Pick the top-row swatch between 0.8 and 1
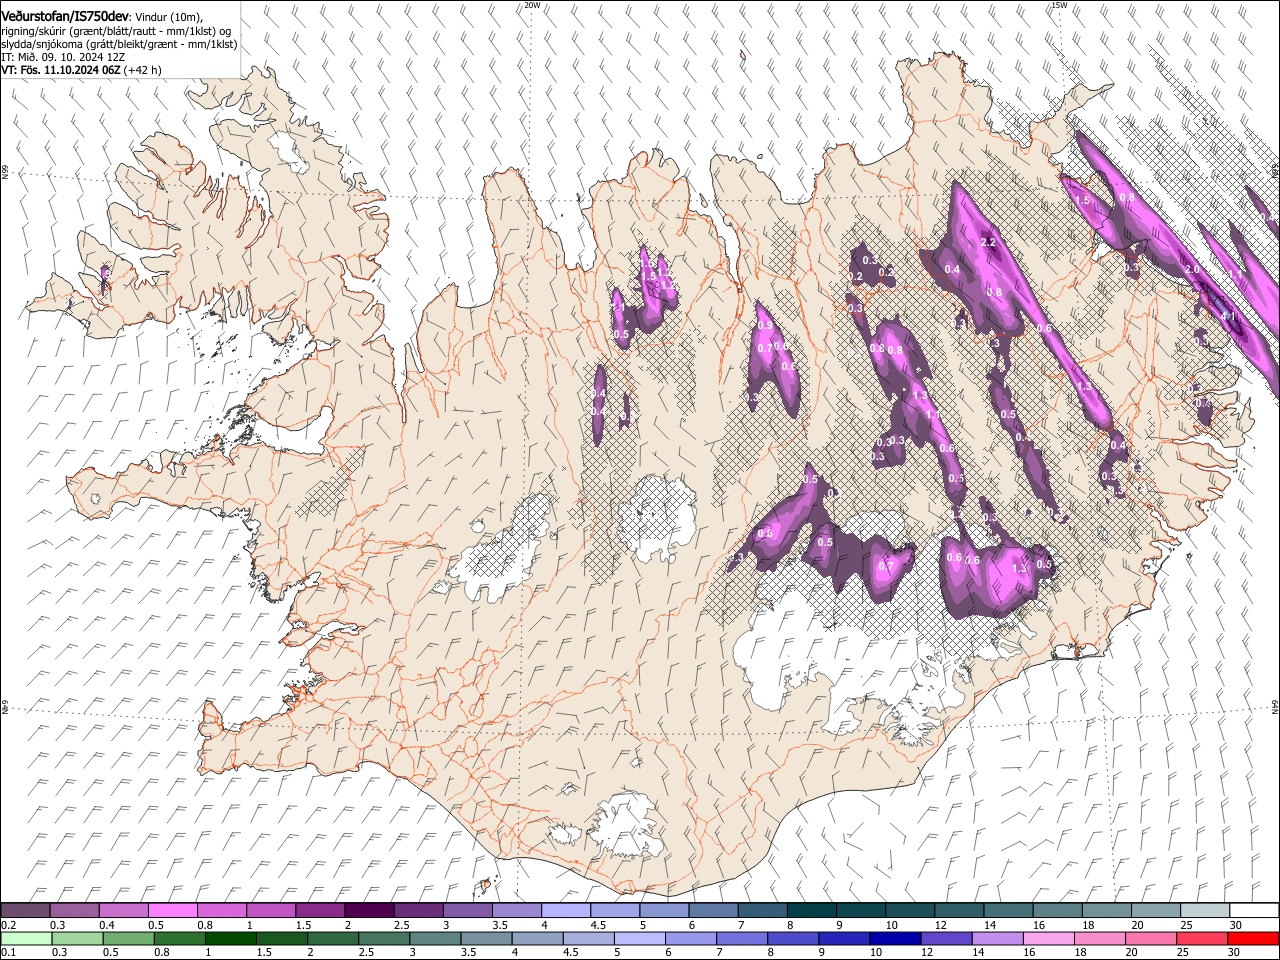 [x=221, y=910]
